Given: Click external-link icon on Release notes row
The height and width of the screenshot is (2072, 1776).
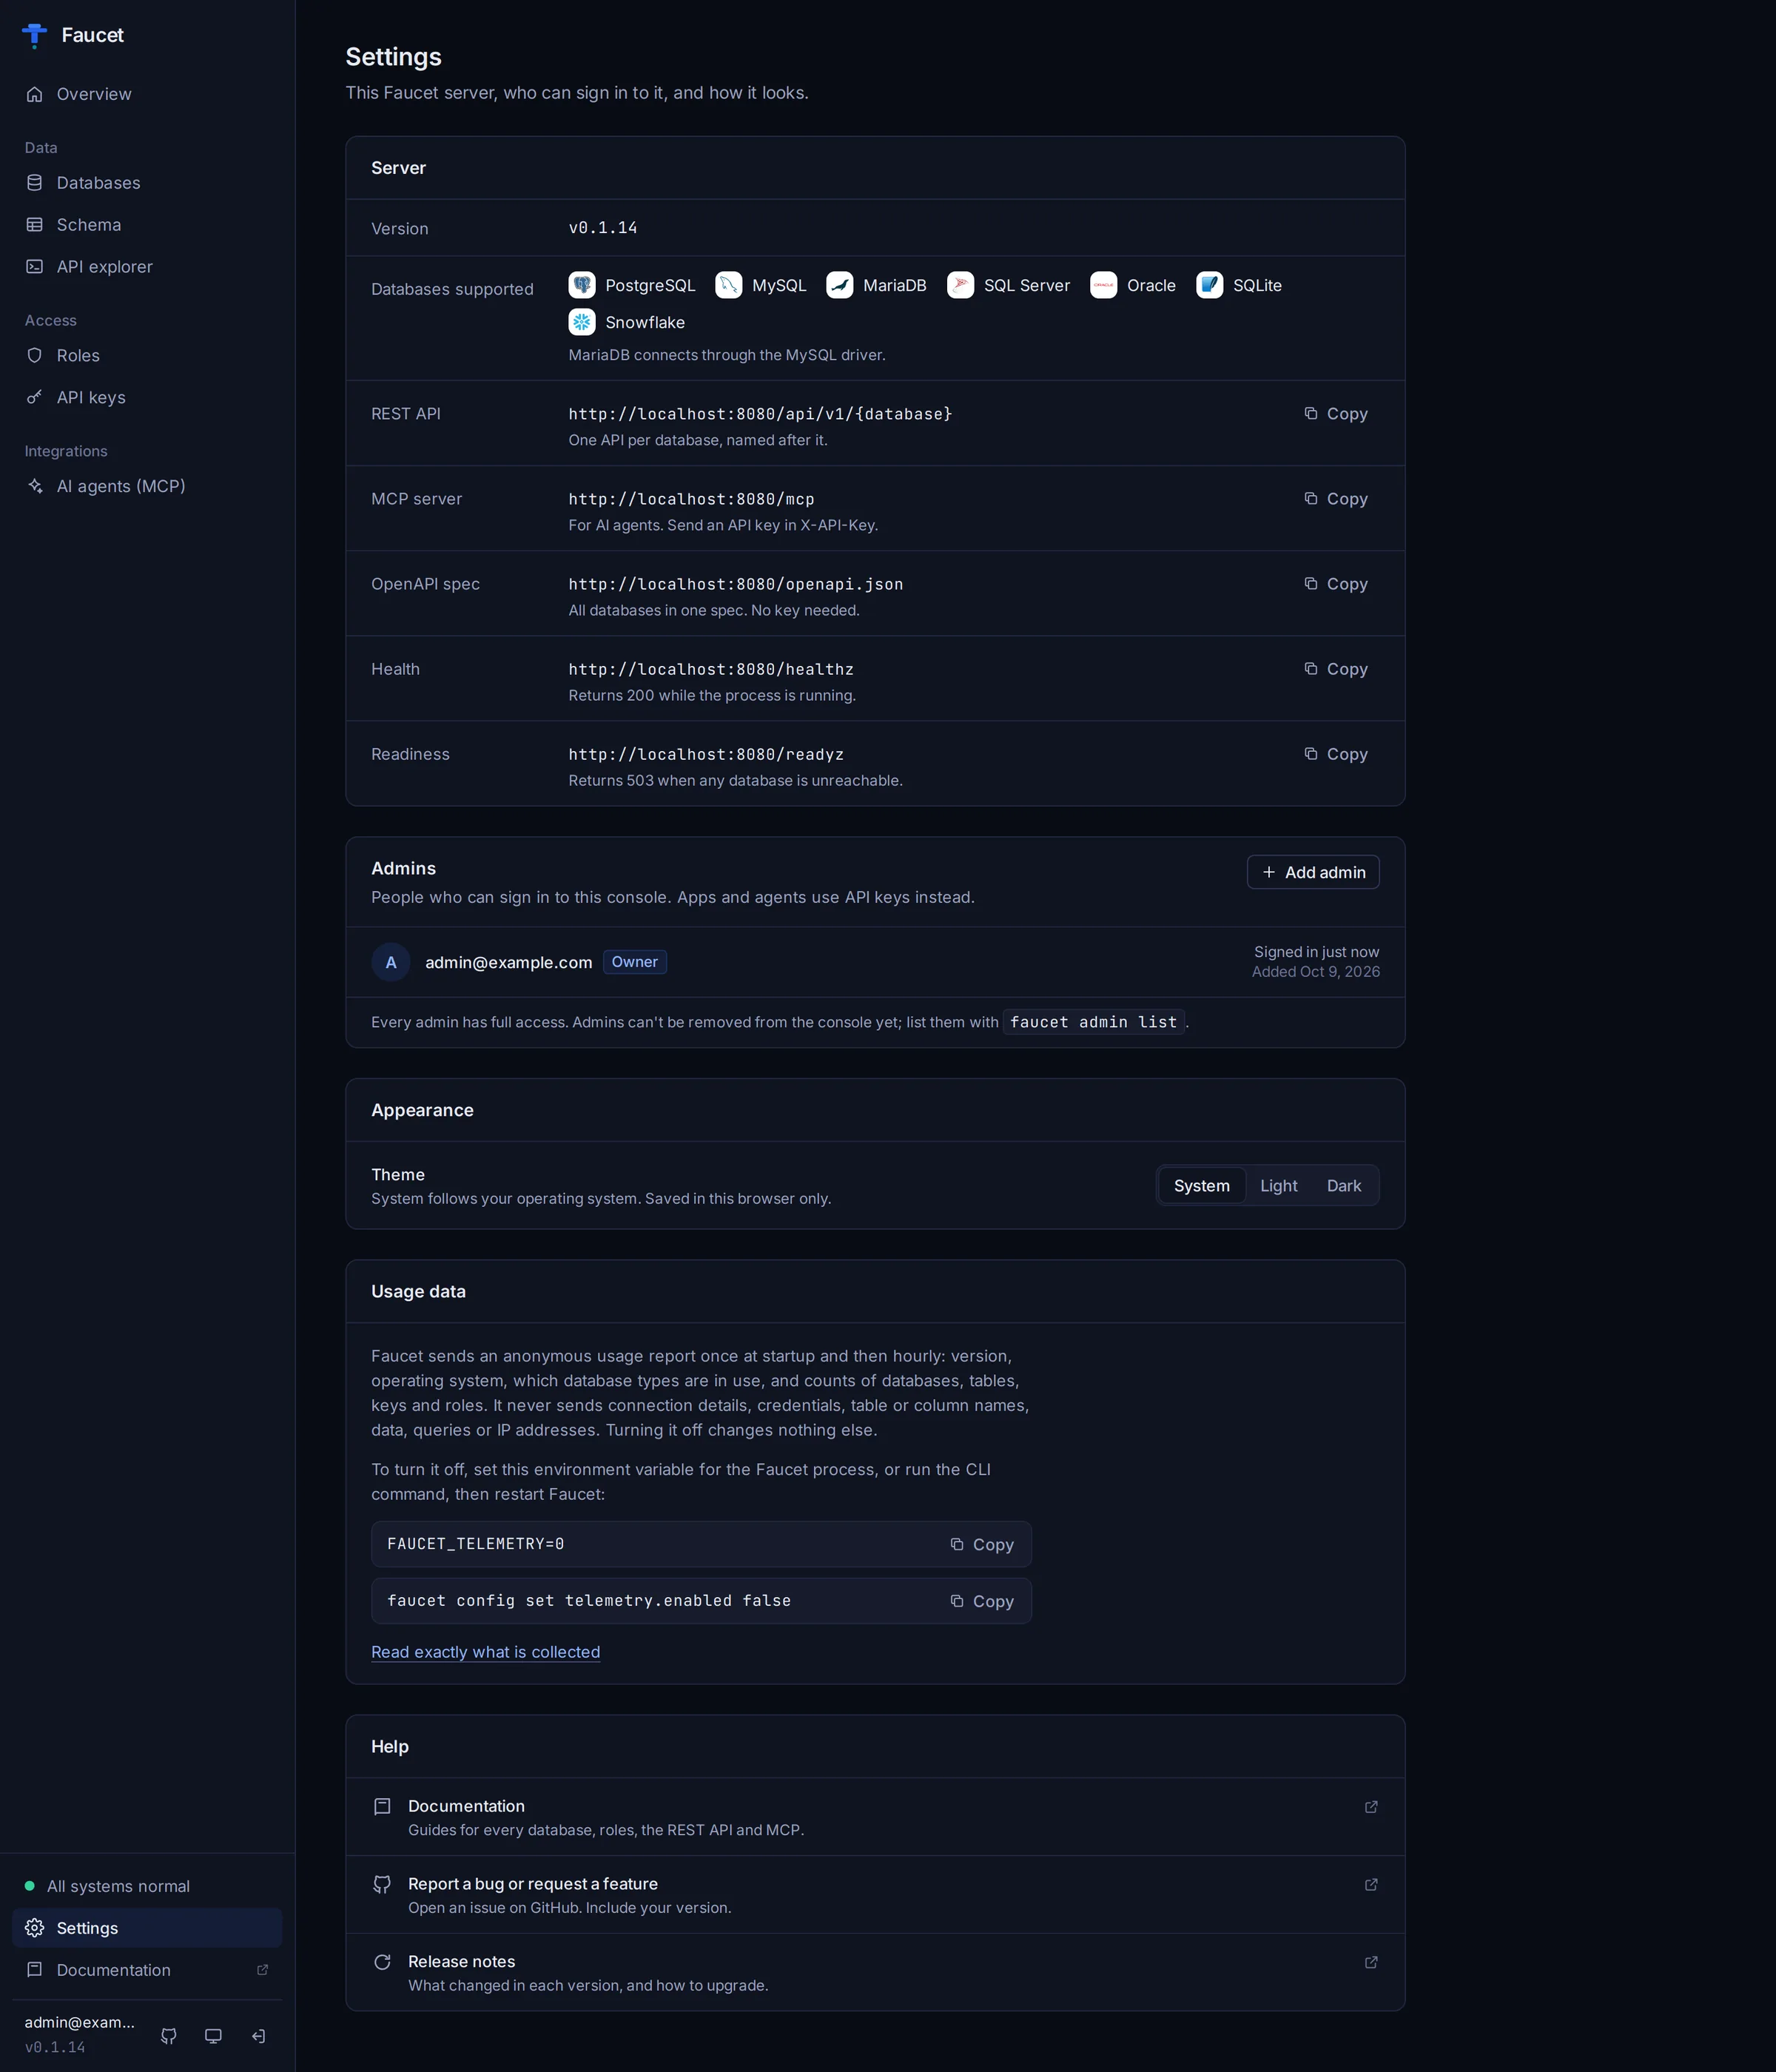Looking at the screenshot, I should click(1371, 1963).
